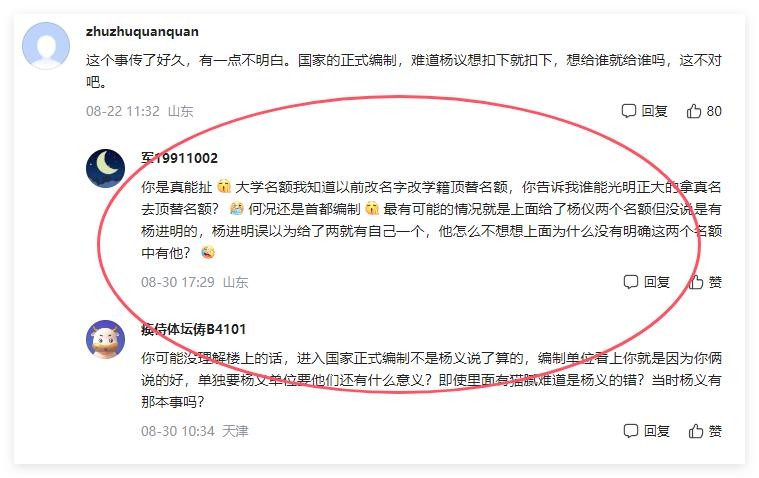This screenshot has height=478, width=759.
Task: Open the username ending in 19911002
Action: 180,158
